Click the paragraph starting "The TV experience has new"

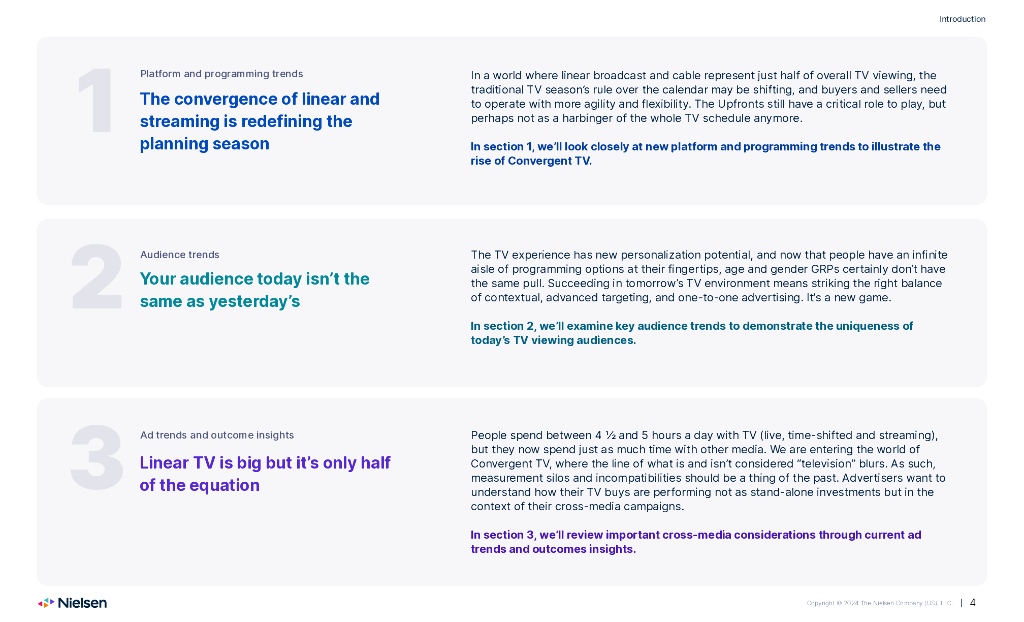pyautogui.click(x=708, y=276)
